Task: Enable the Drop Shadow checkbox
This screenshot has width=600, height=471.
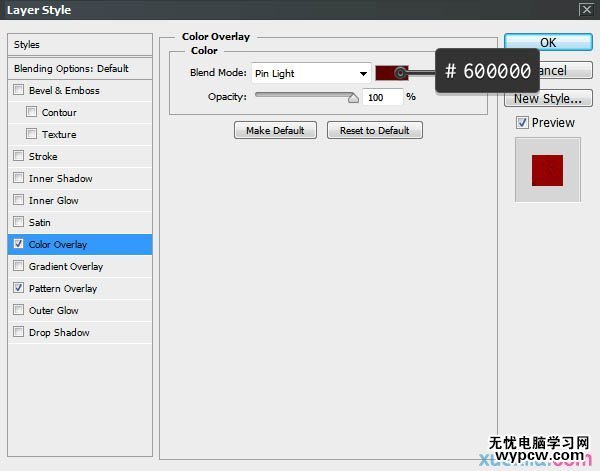Action: point(18,332)
